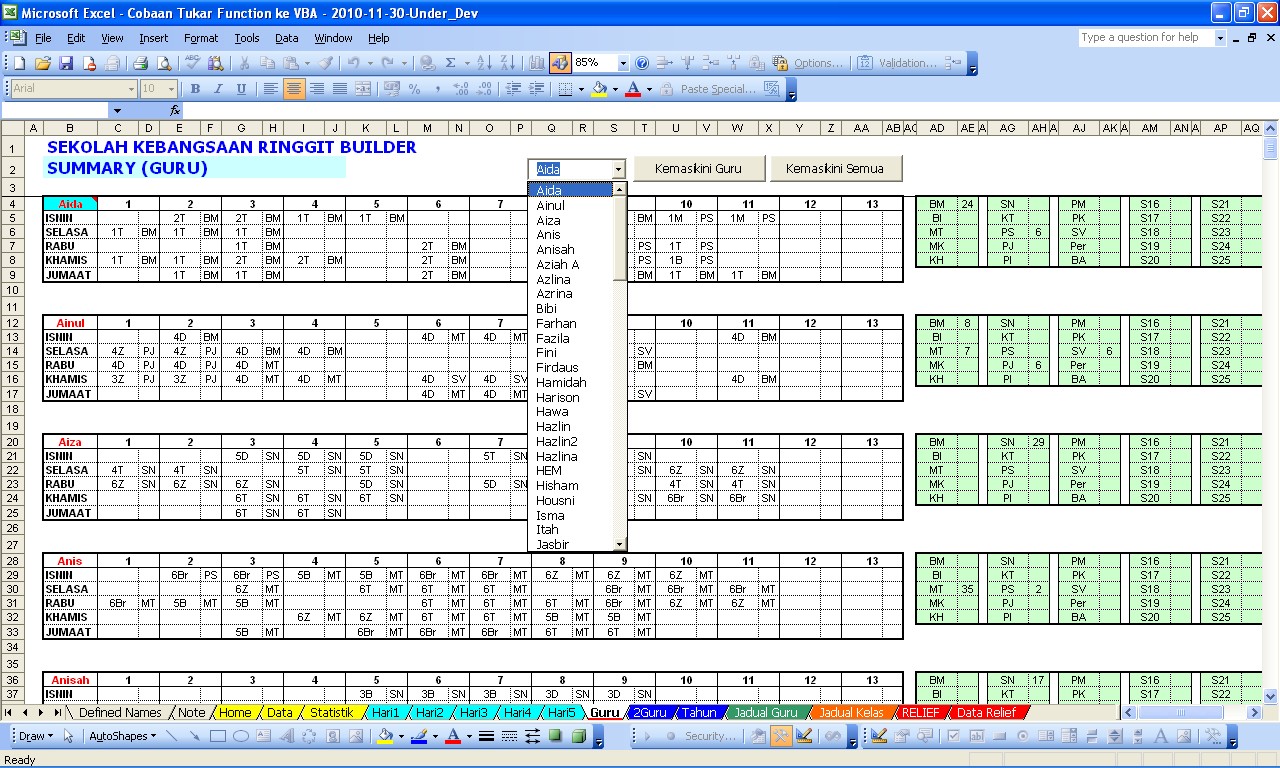
Task: Select Farhan from the teacher dropdown list
Action: [556, 323]
